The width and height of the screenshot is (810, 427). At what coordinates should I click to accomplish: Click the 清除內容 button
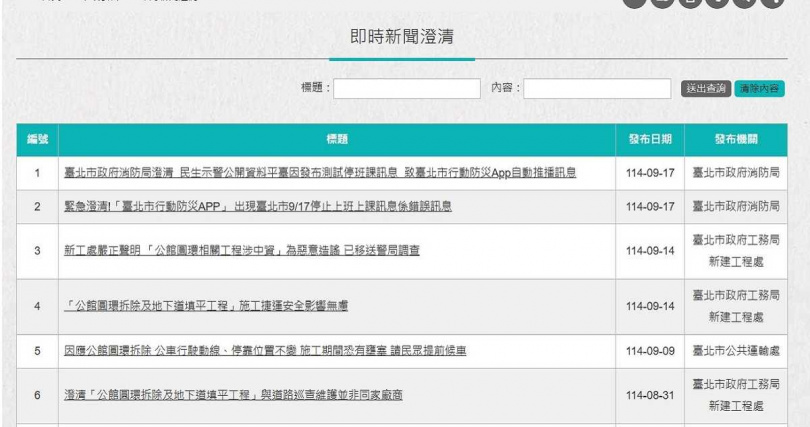point(759,88)
